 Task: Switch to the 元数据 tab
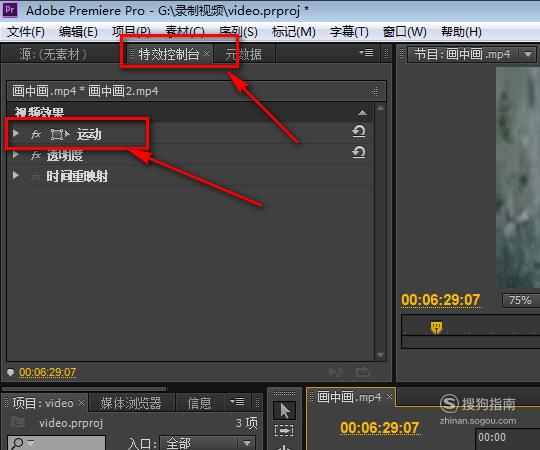[x=243, y=54]
